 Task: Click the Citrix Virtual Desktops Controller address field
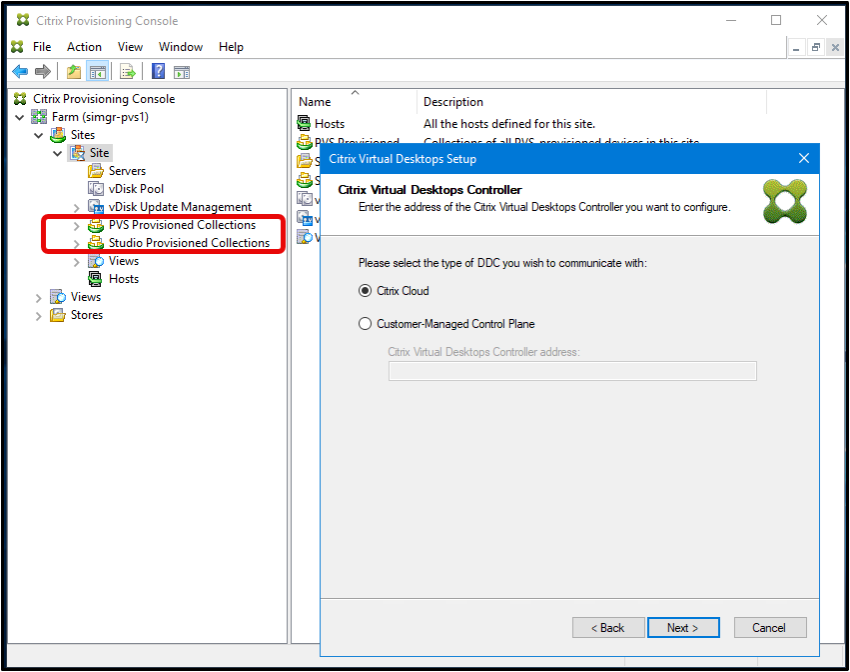point(572,371)
